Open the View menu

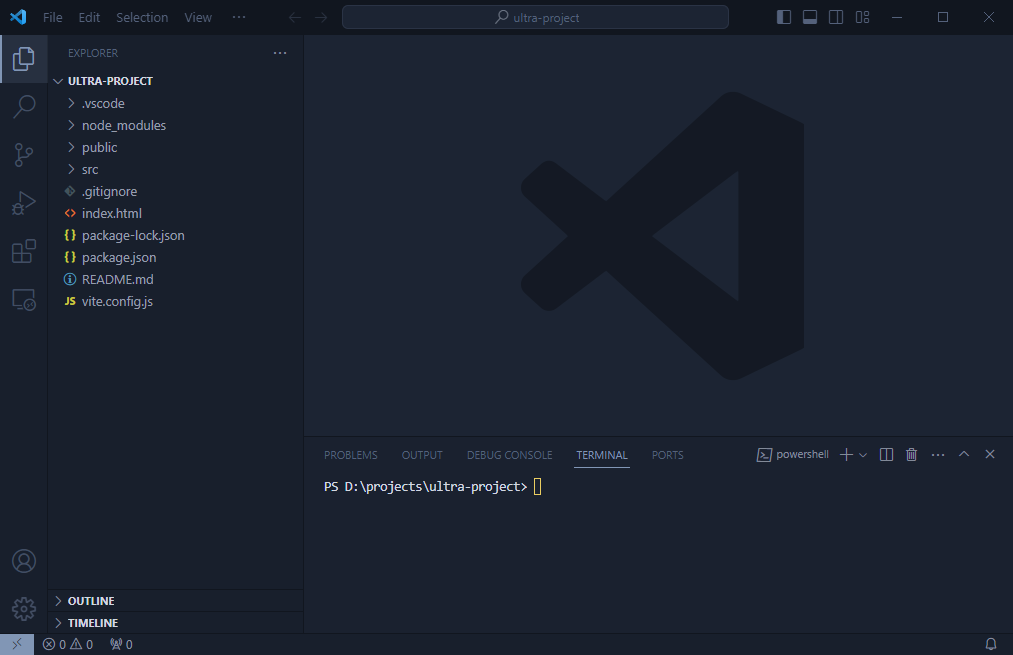pos(198,17)
